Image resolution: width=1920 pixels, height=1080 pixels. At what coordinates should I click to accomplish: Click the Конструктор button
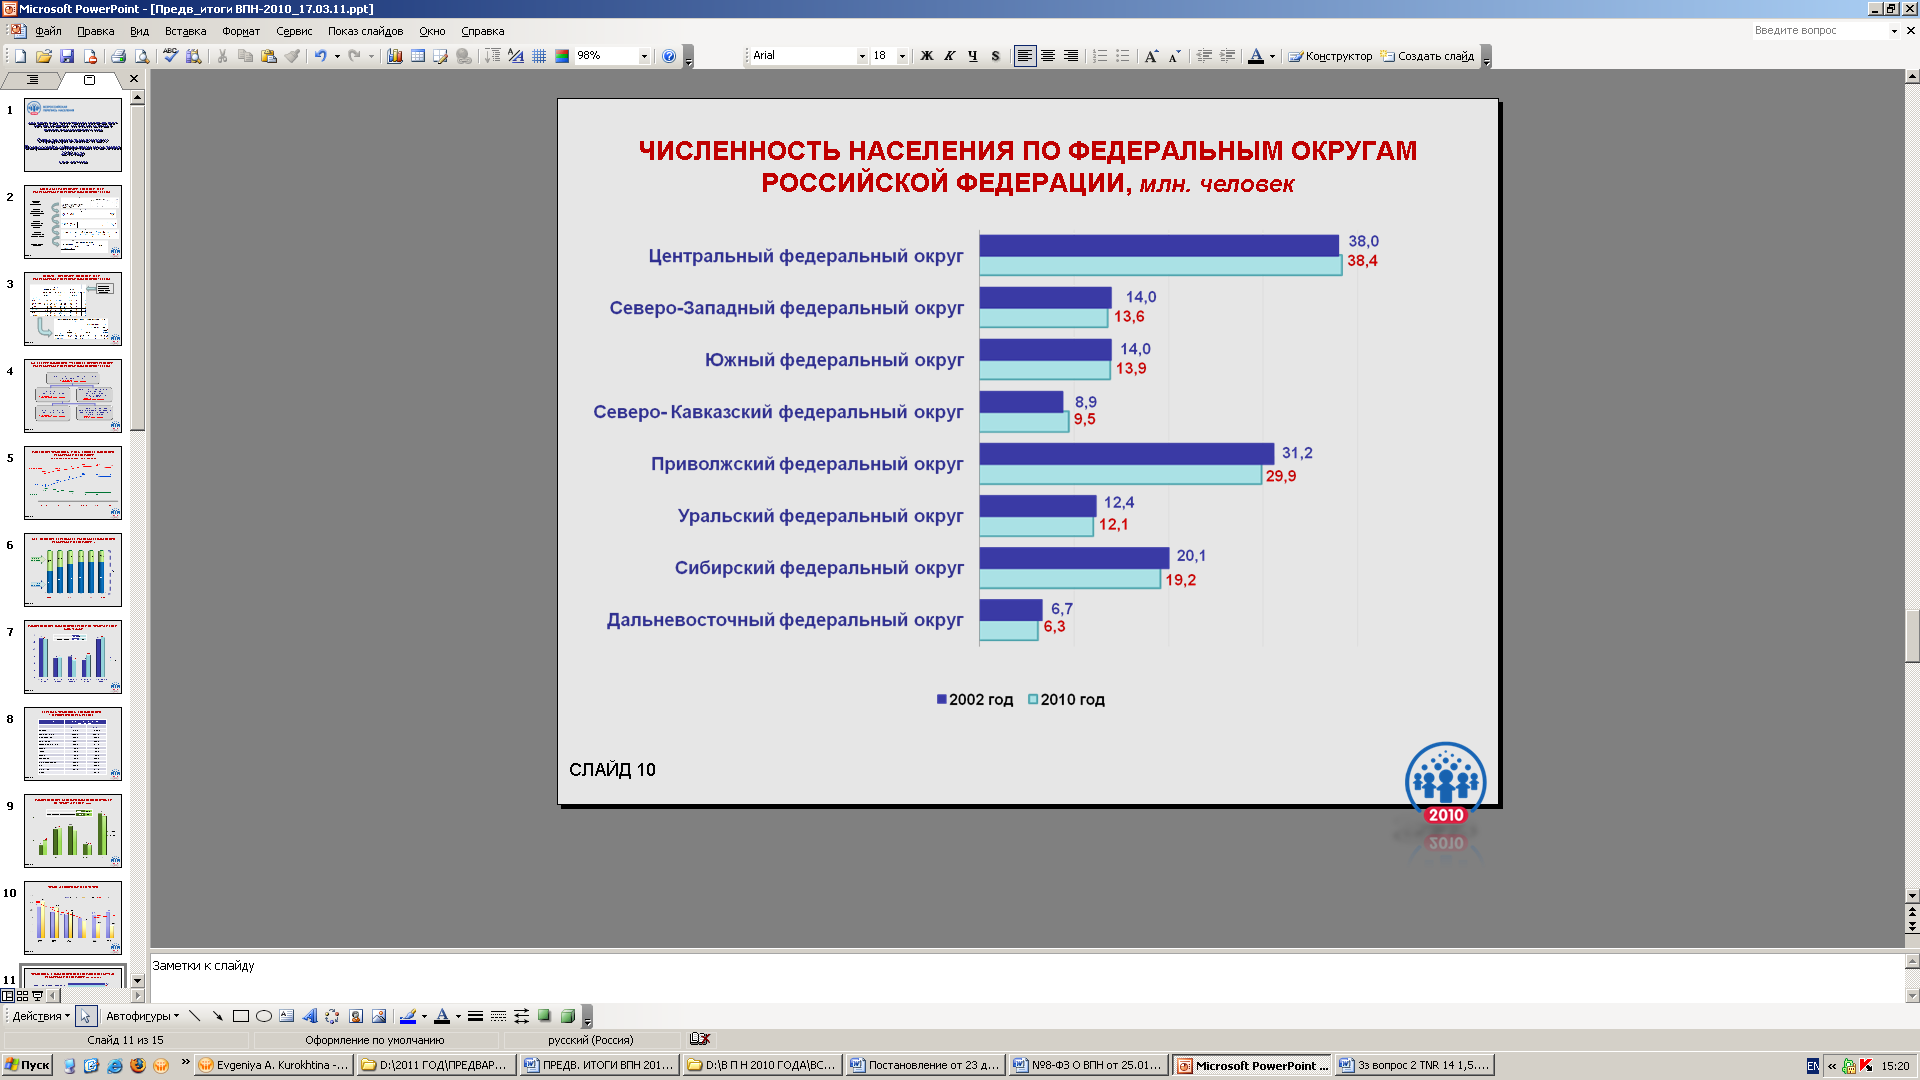coord(1330,56)
